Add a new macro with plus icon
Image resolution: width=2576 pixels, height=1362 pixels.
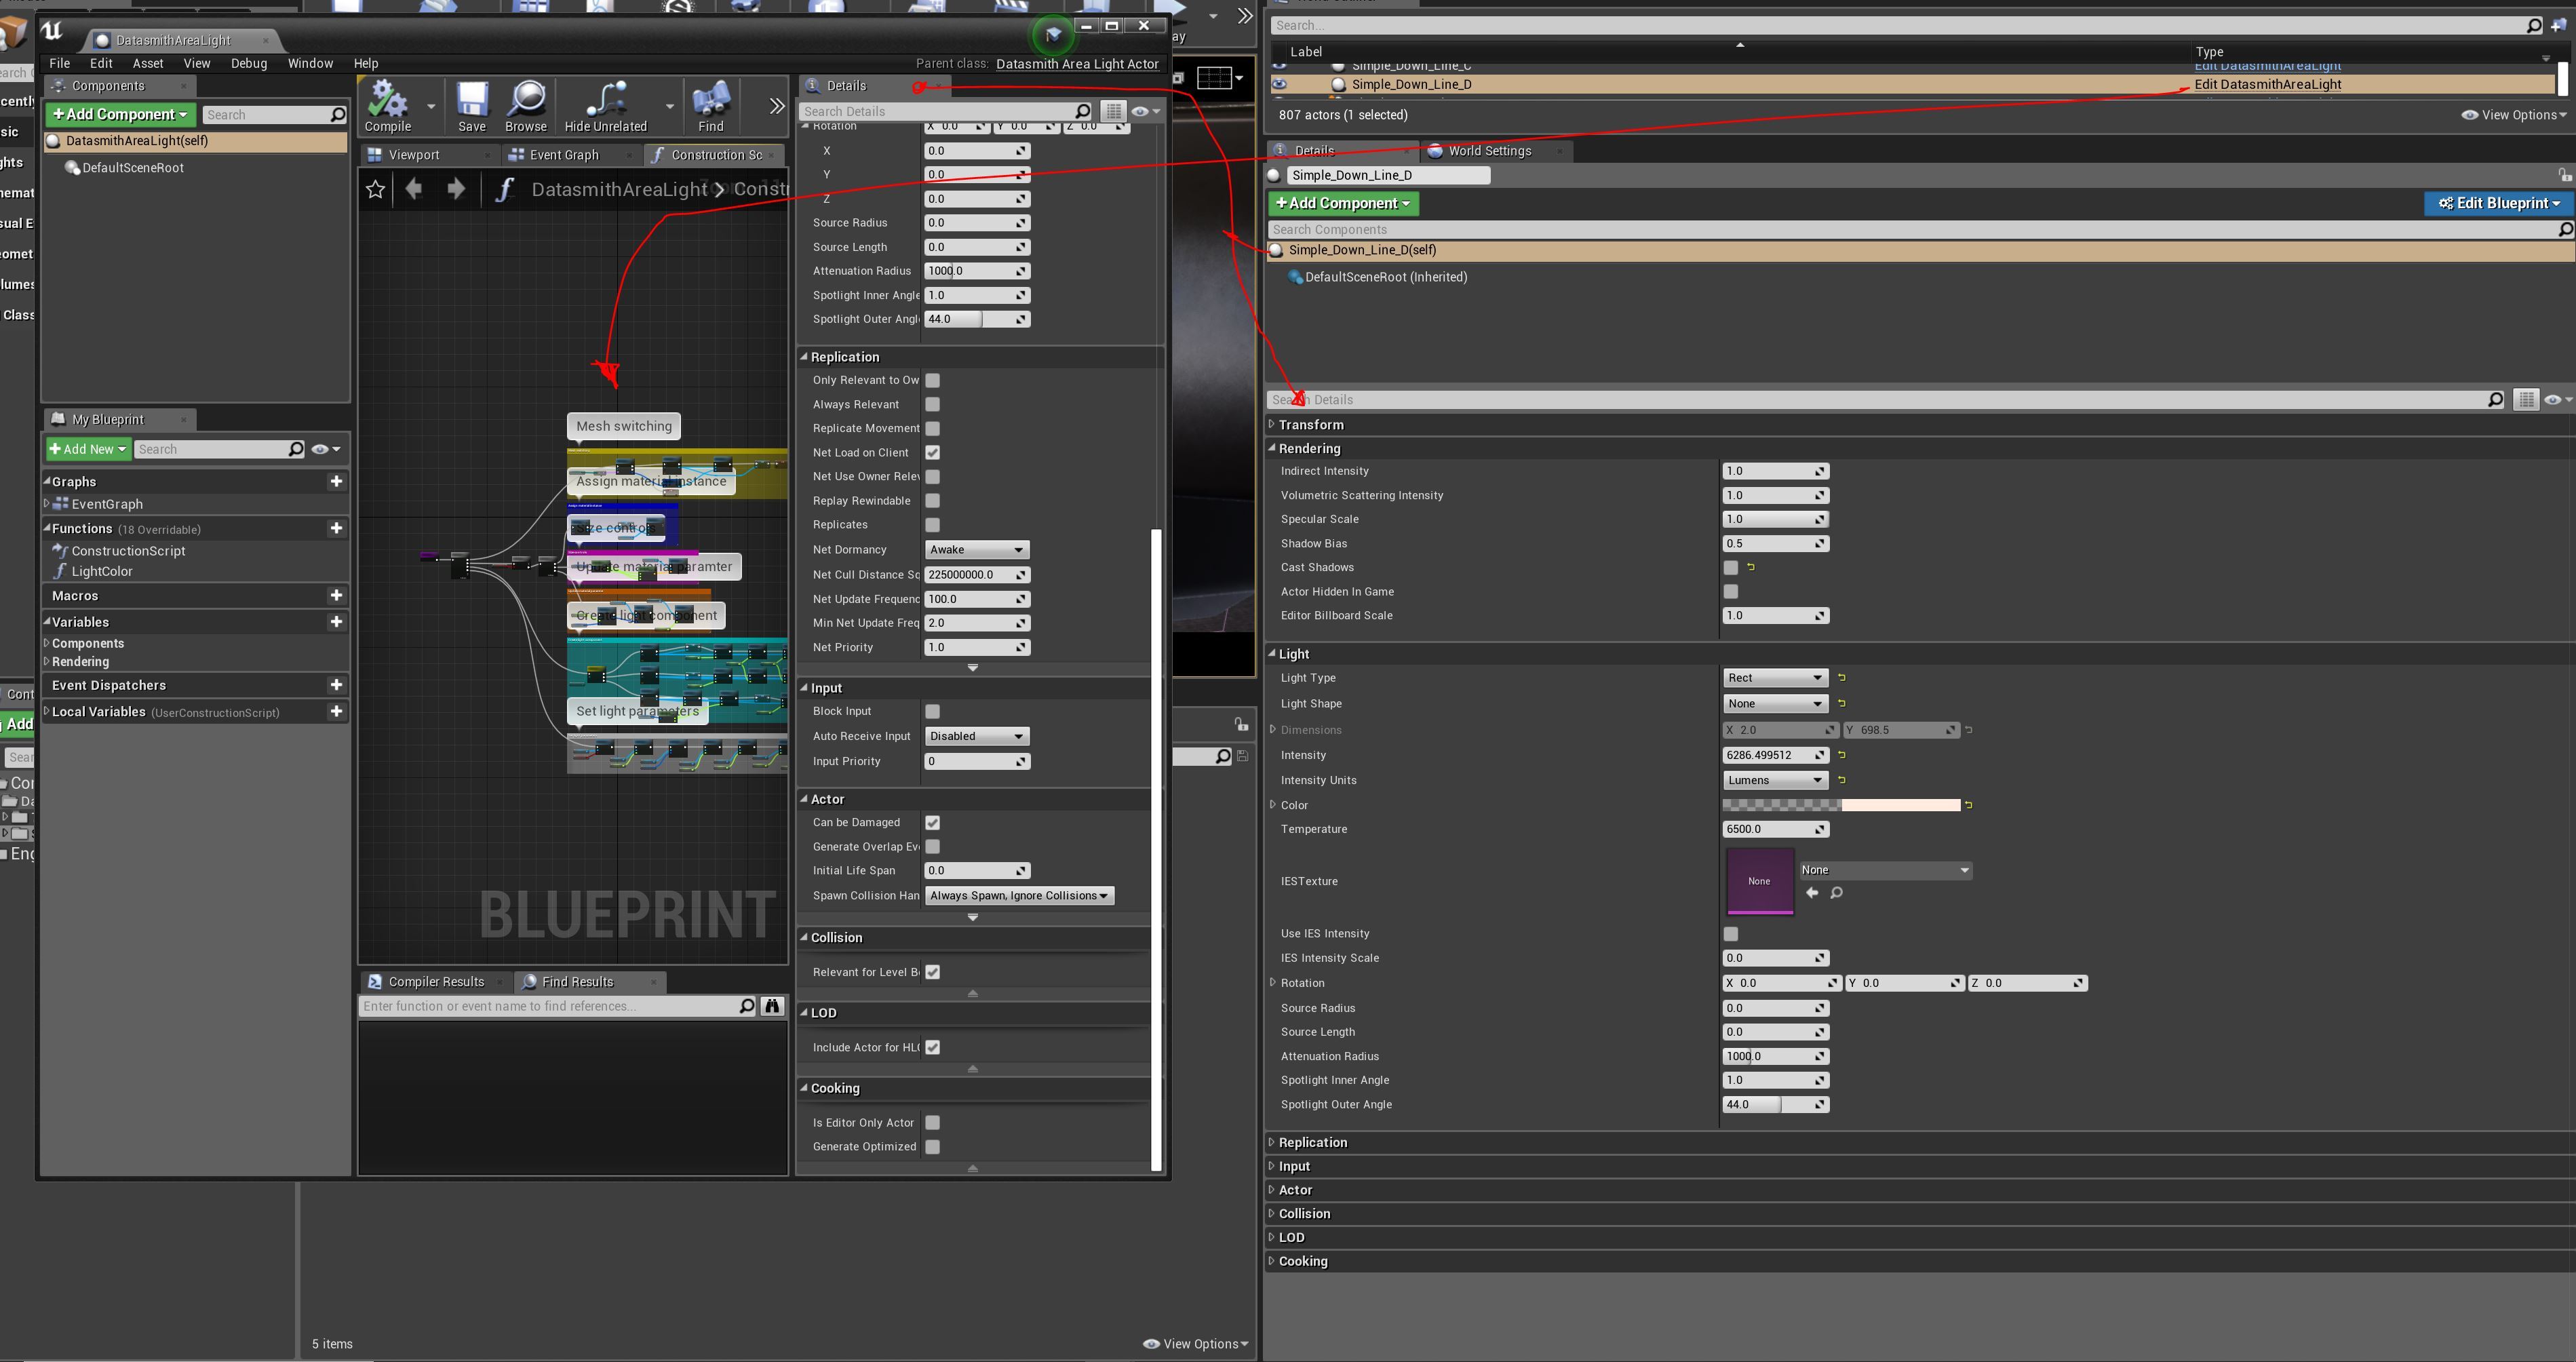[337, 595]
